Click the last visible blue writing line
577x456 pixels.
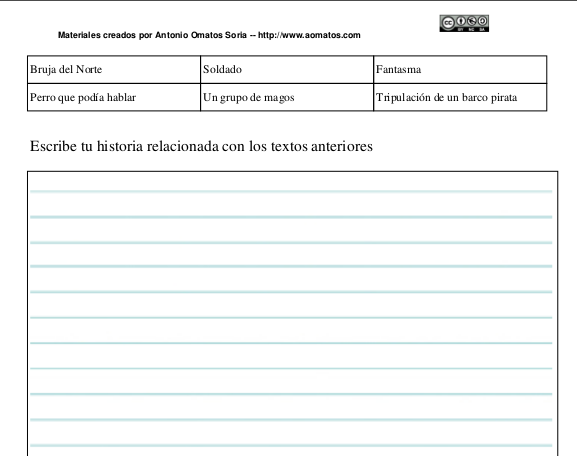pyautogui.click(x=291, y=445)
